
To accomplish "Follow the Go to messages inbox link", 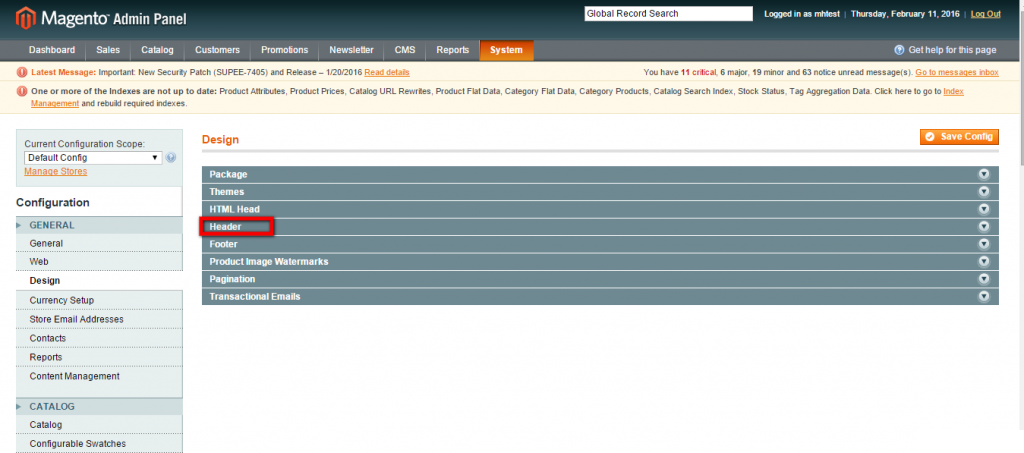I will (x=957, y=72).
